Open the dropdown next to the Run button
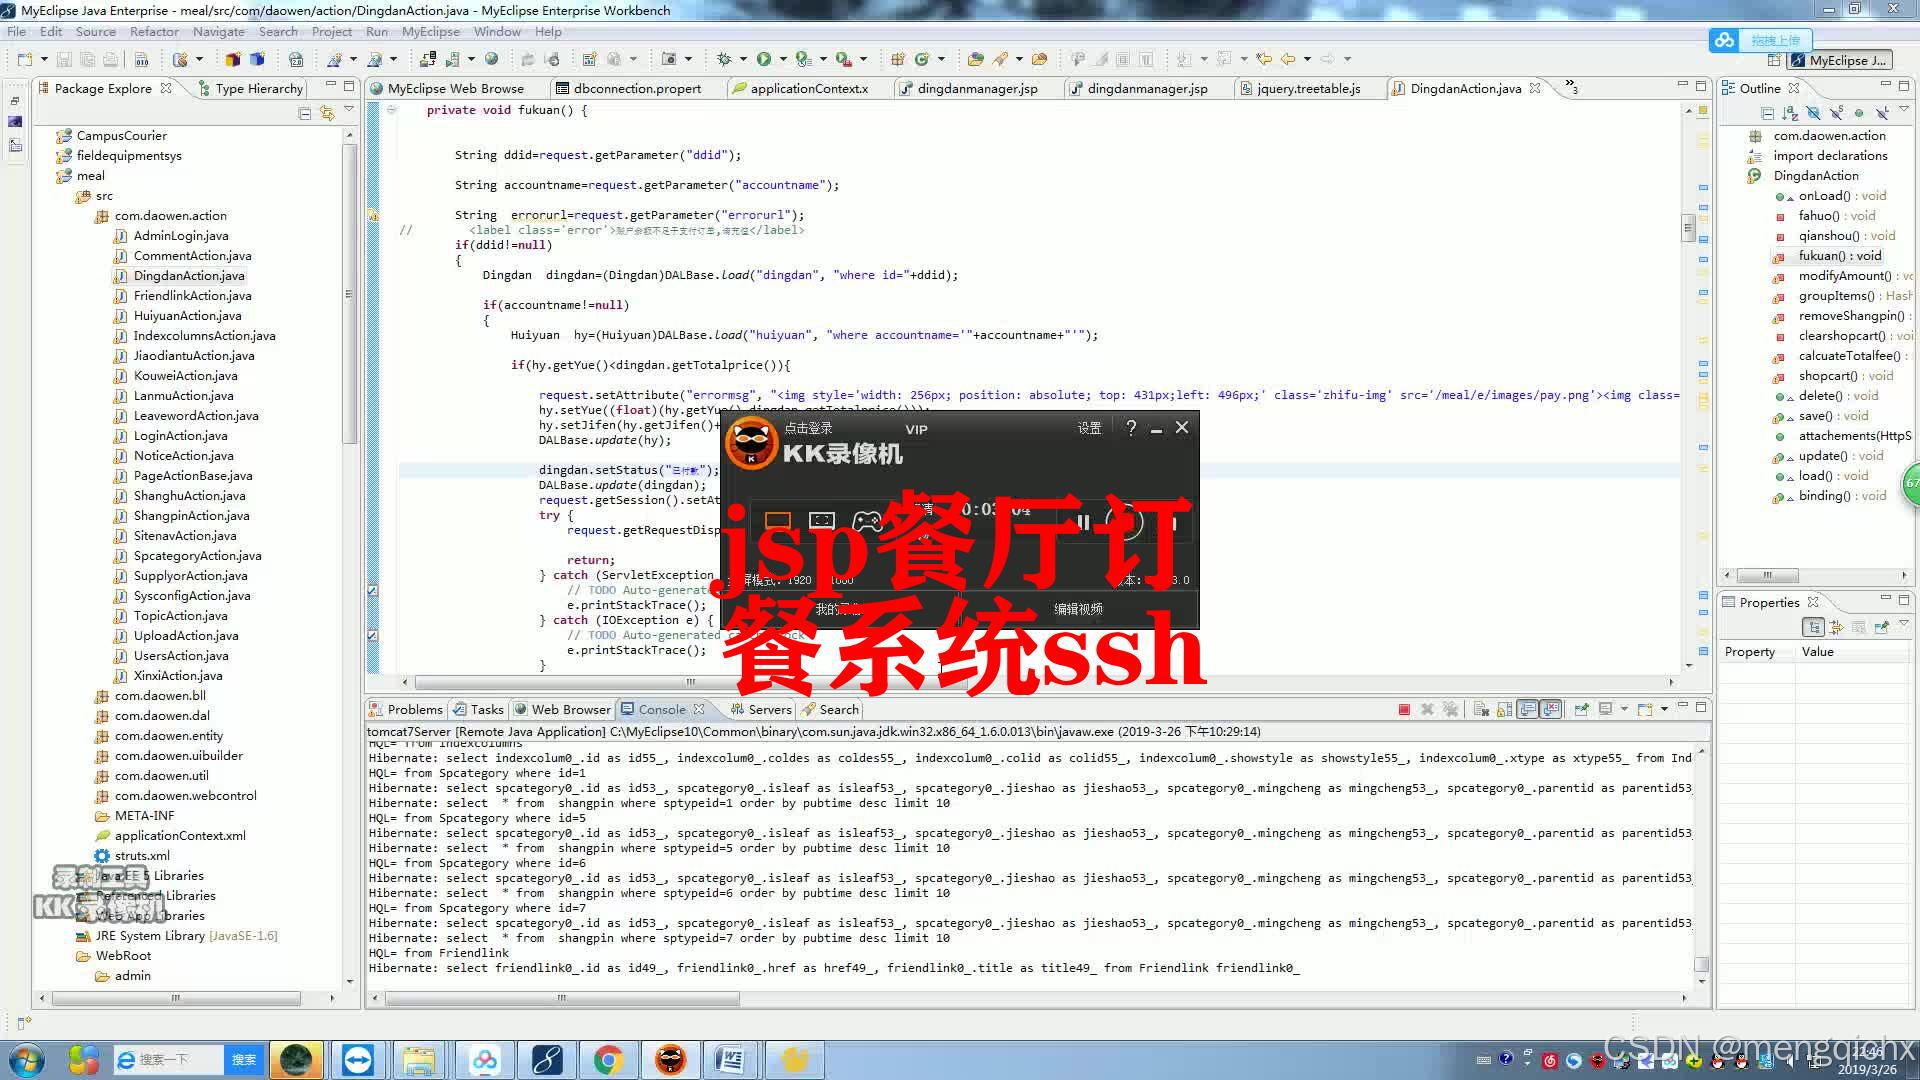Image resolution: width=1920 pixels, height=1080 pixels. click(783, 59)
